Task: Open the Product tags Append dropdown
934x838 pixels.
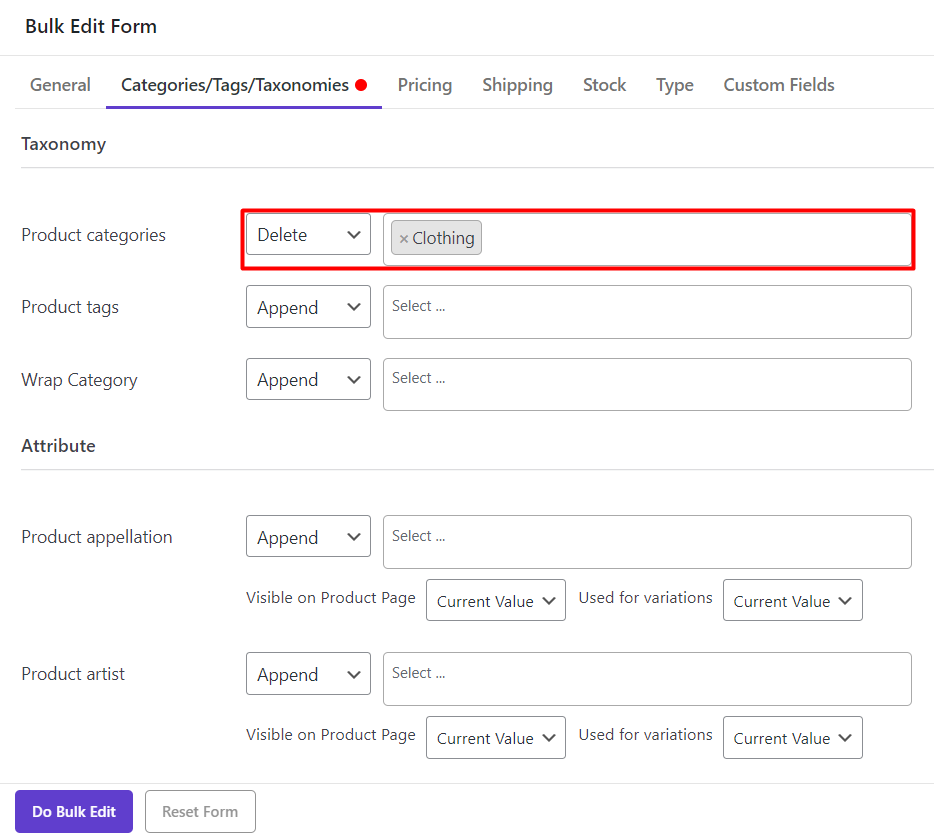Action: 308,308
